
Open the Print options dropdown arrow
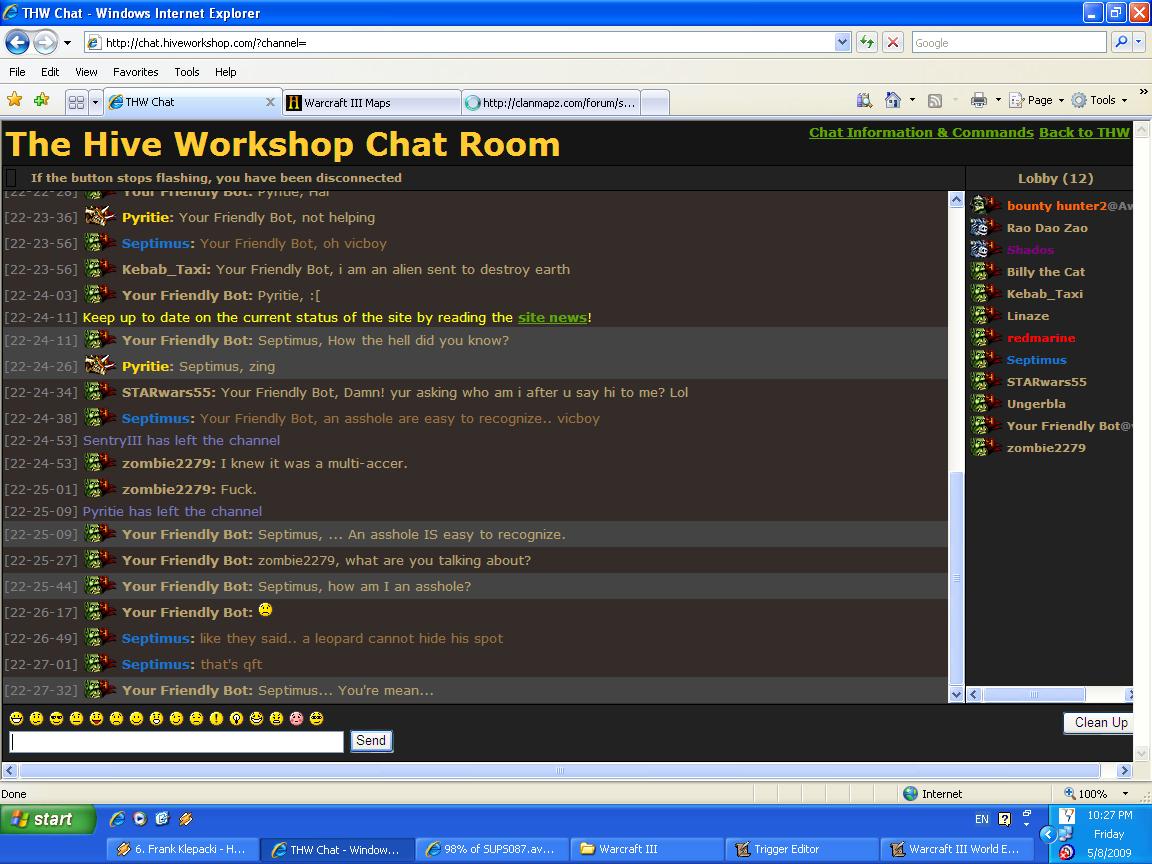(x=998, y=100)
